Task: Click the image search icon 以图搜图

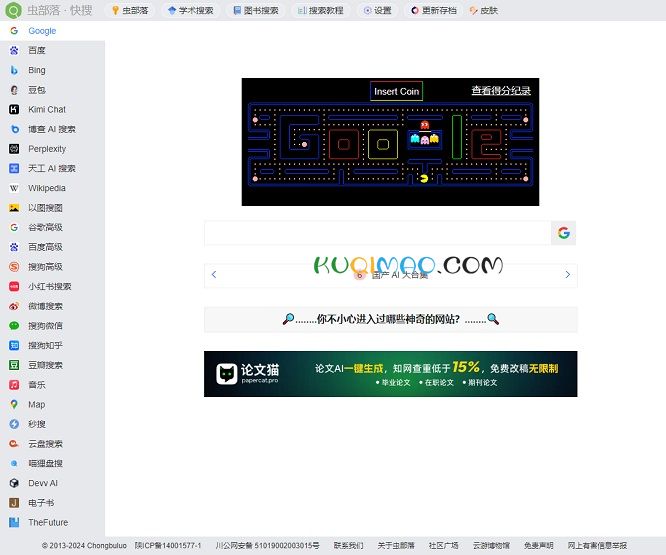Action: pos(14,208)
